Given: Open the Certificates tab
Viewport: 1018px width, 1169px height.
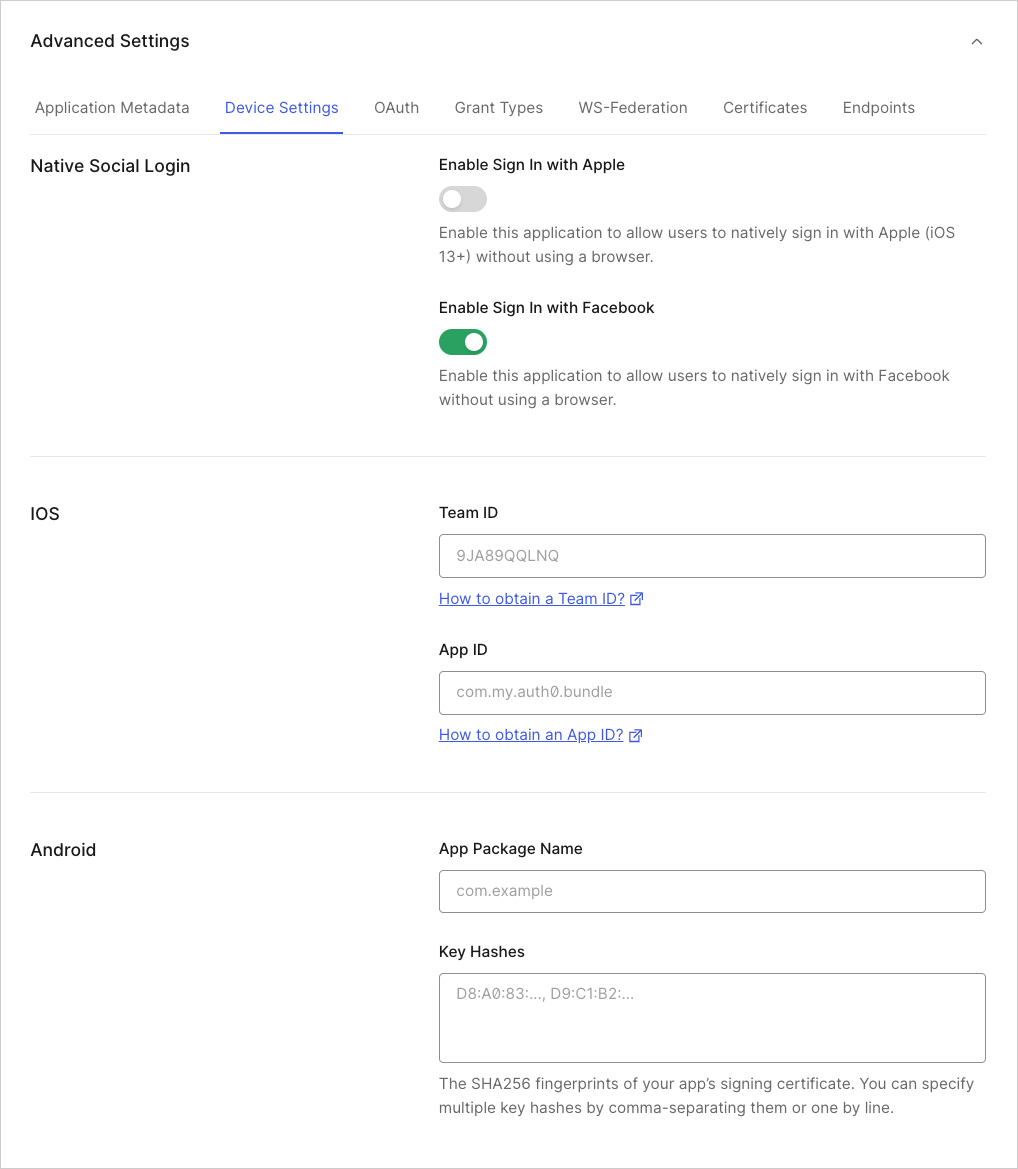Looking at the screenshot, I should coord(764,107).
